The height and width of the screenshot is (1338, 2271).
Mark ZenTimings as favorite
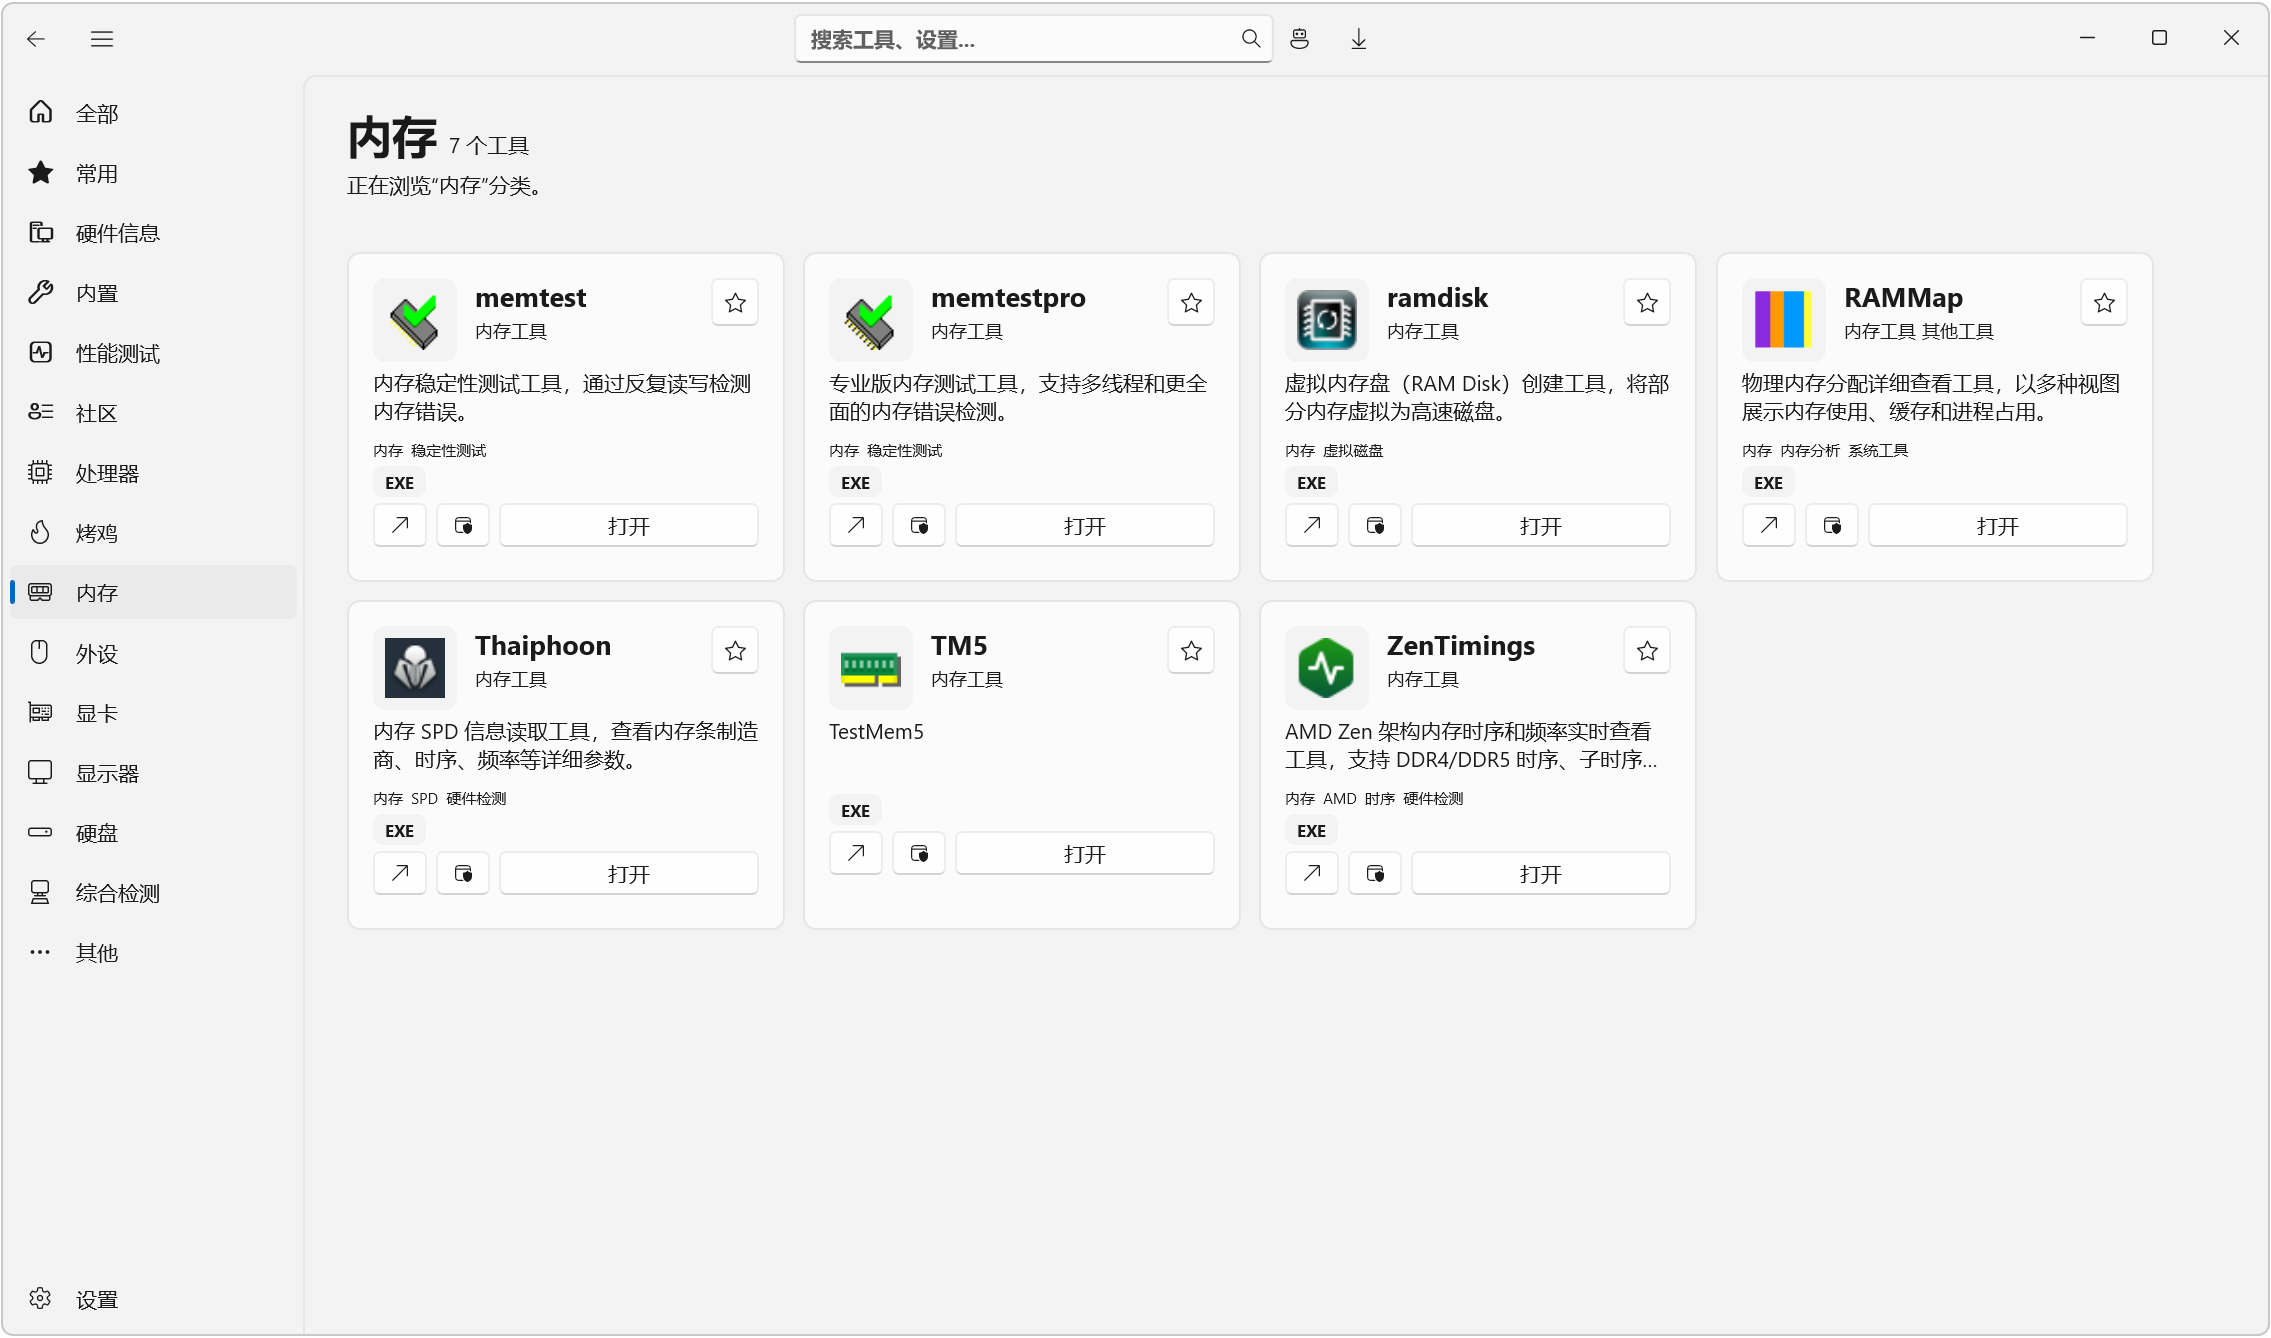point(1647,651)
